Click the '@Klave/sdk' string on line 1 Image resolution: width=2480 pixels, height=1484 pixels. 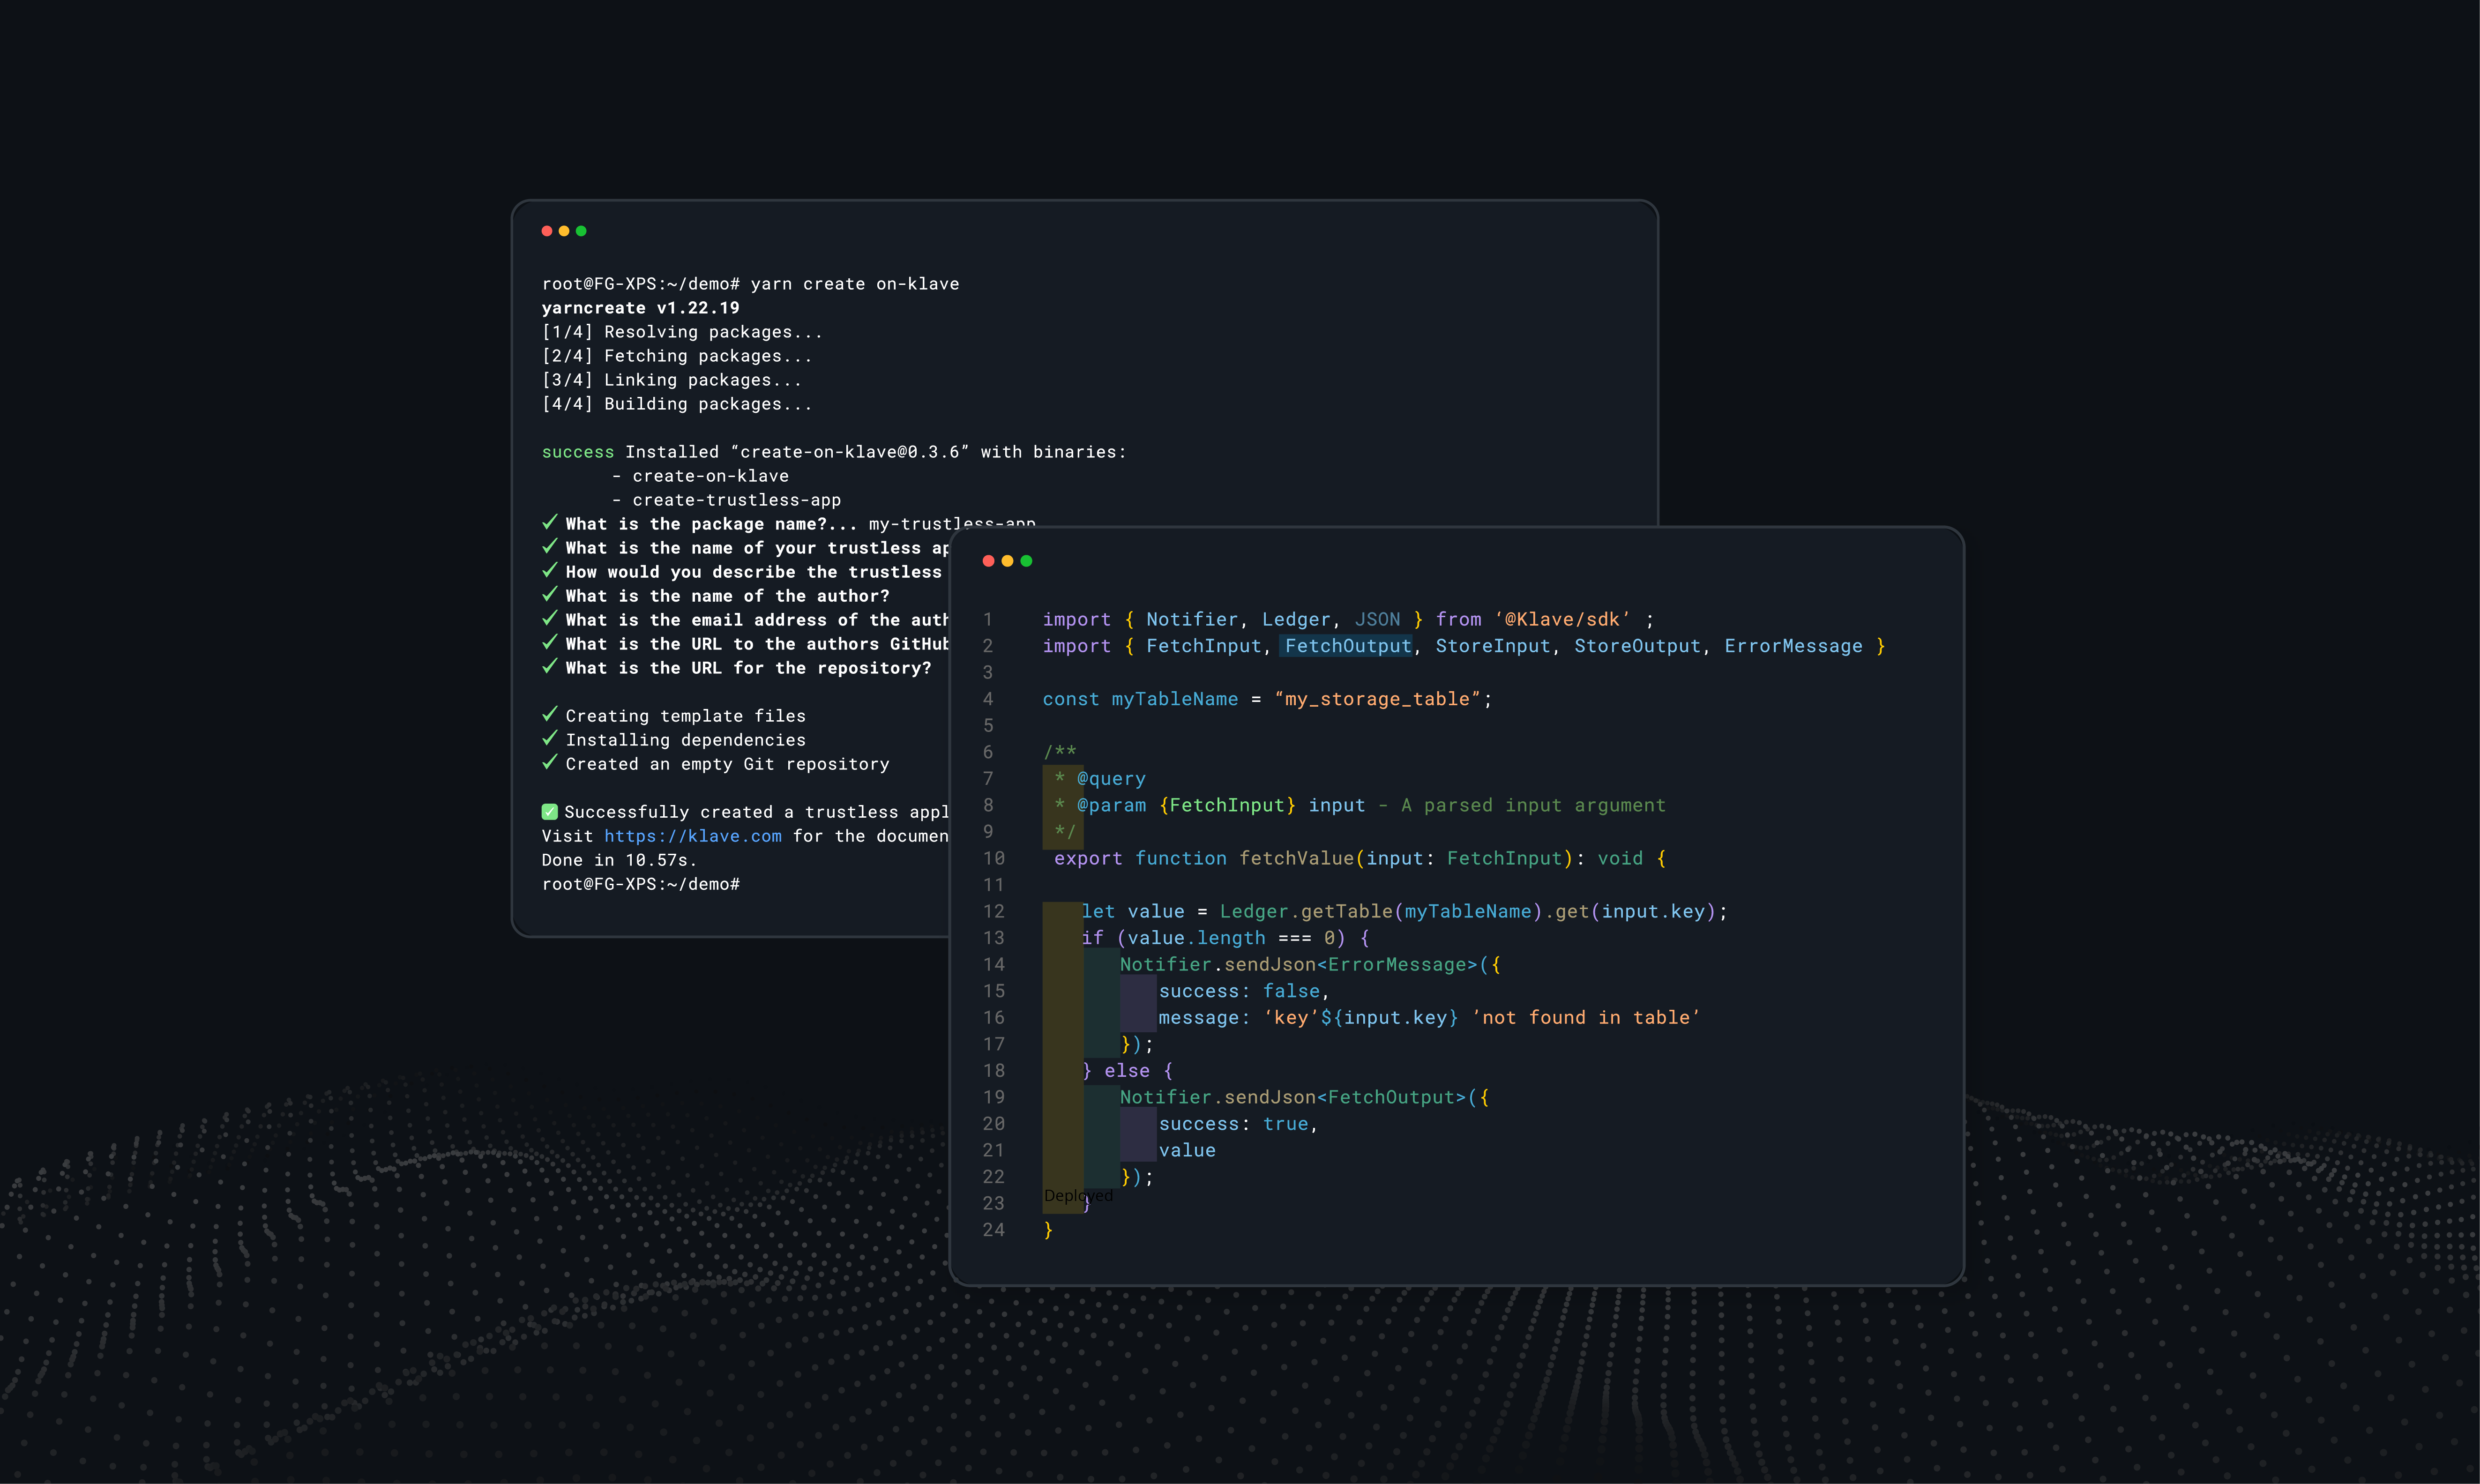[x=1562, y=620]
